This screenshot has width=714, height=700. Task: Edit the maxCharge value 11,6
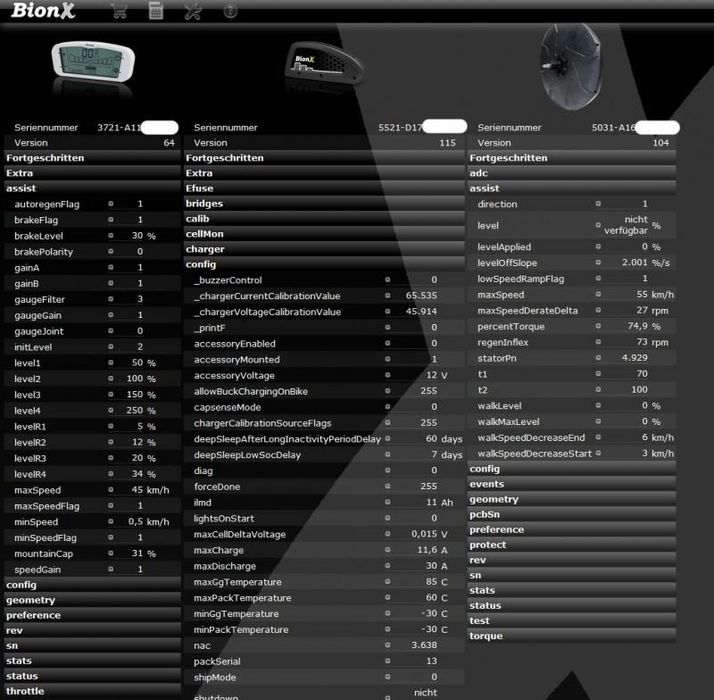click(x=427, y=550)
